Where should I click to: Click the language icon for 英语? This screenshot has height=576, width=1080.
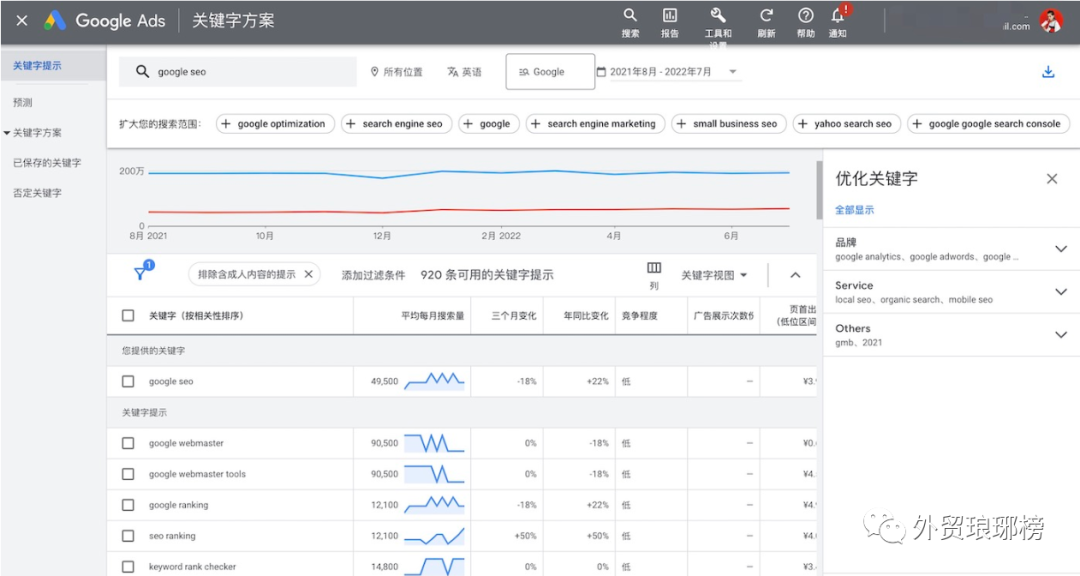pos(453,72)
